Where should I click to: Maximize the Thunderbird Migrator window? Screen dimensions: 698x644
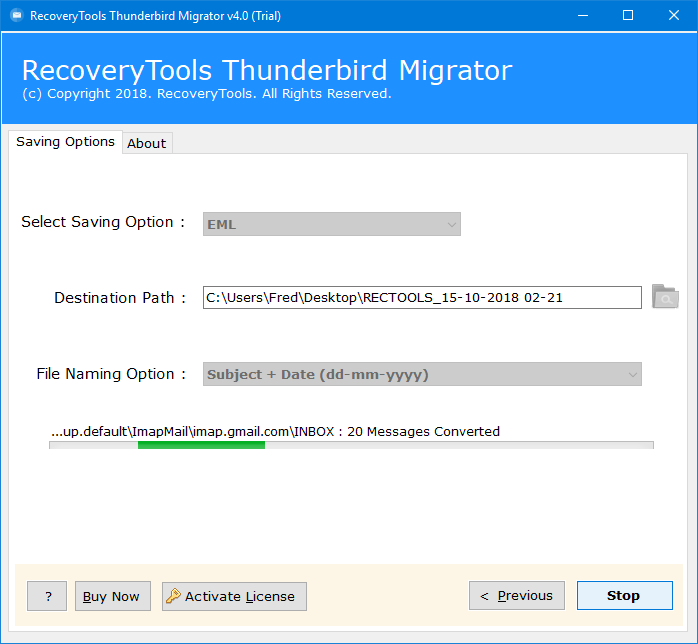coord(628,16)
